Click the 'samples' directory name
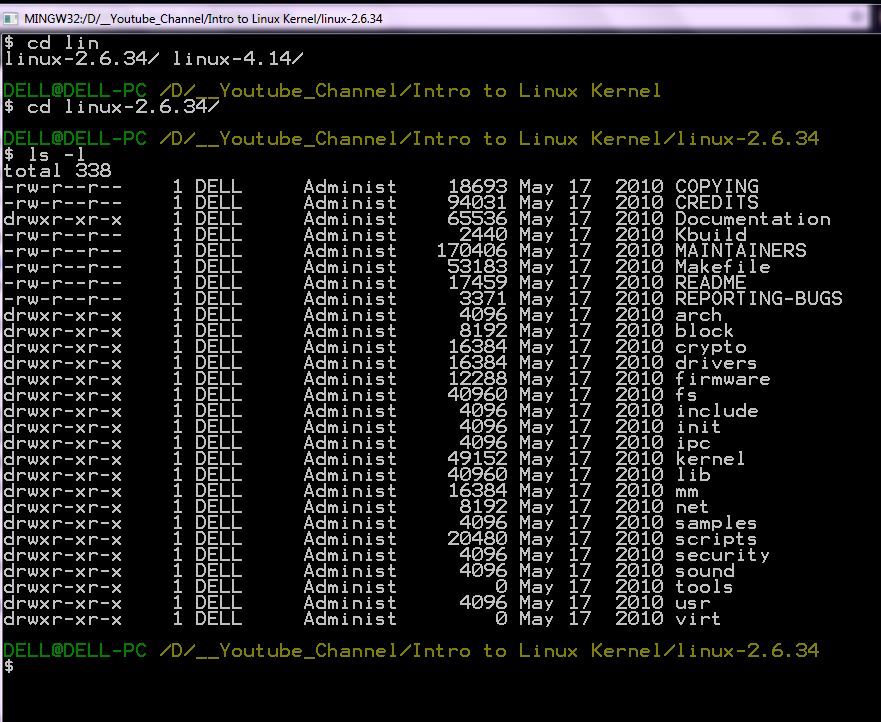 pyautogui.click(x=716, y=523)
